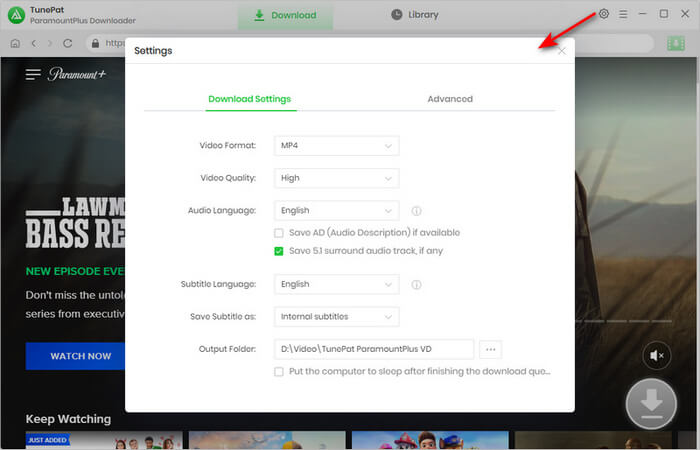Show Audio Language info tooltip icon

pyautogui.click(x=416, y=211)
